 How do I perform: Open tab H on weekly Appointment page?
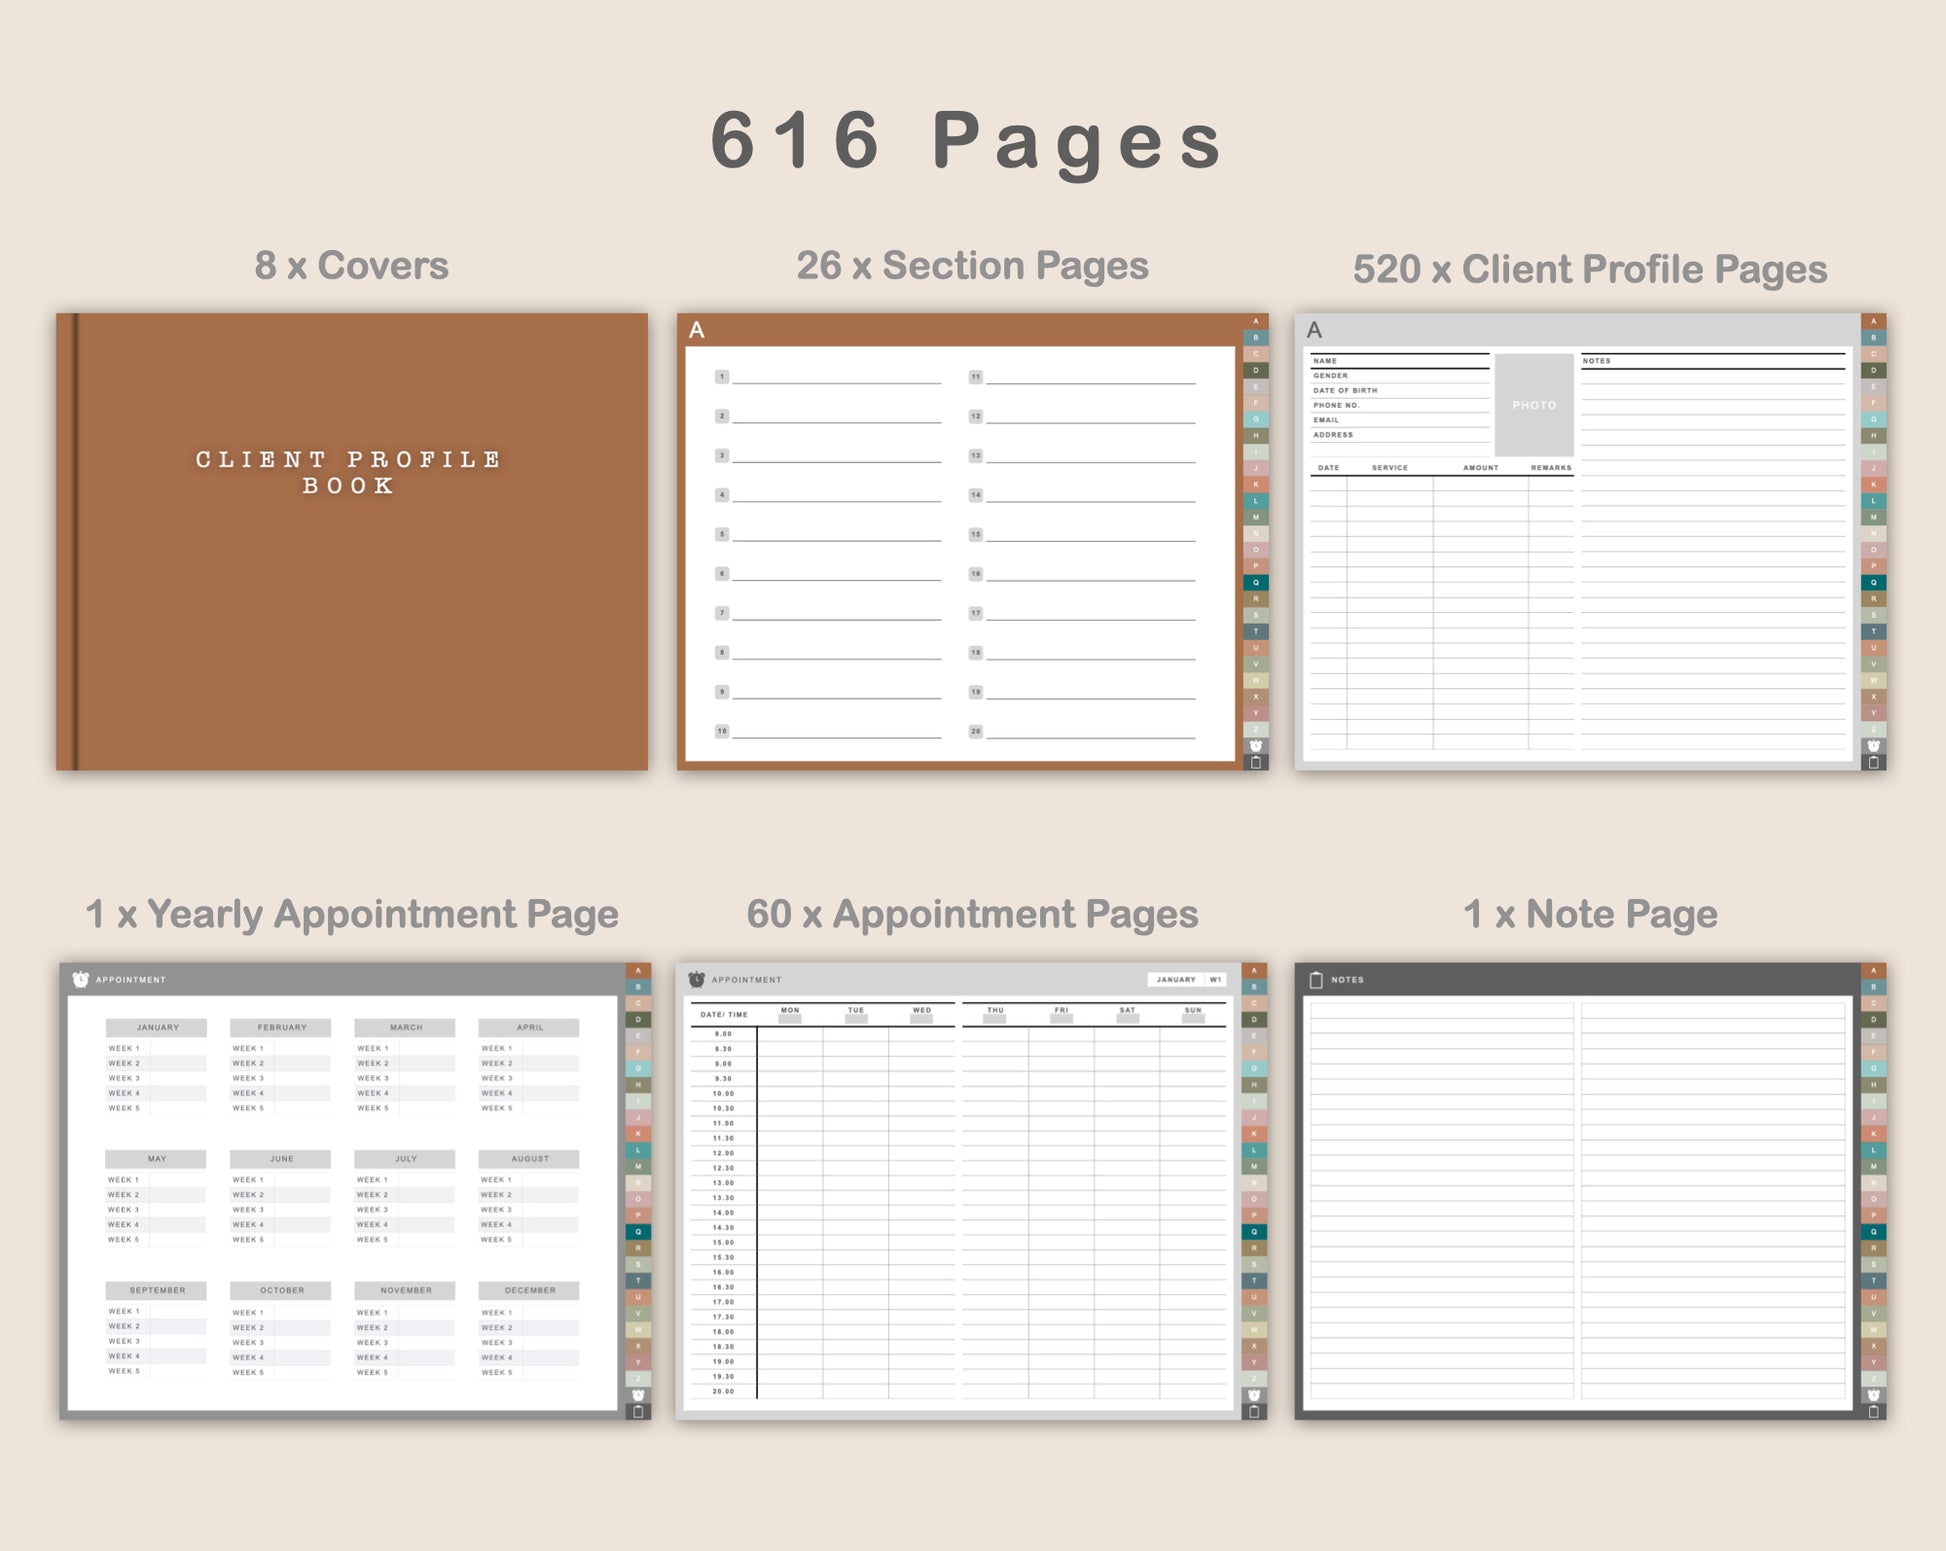(1254, 1085)
